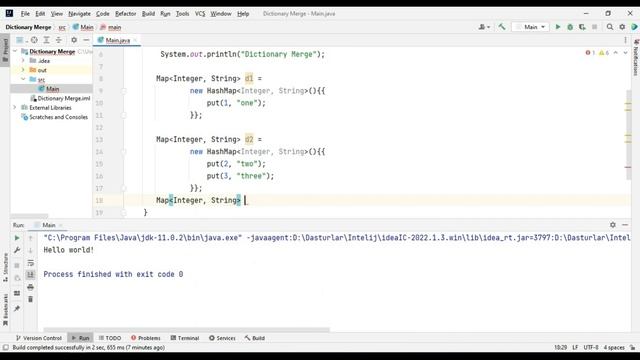
Task: Close the Main run tab
Action: coord(60,225)
